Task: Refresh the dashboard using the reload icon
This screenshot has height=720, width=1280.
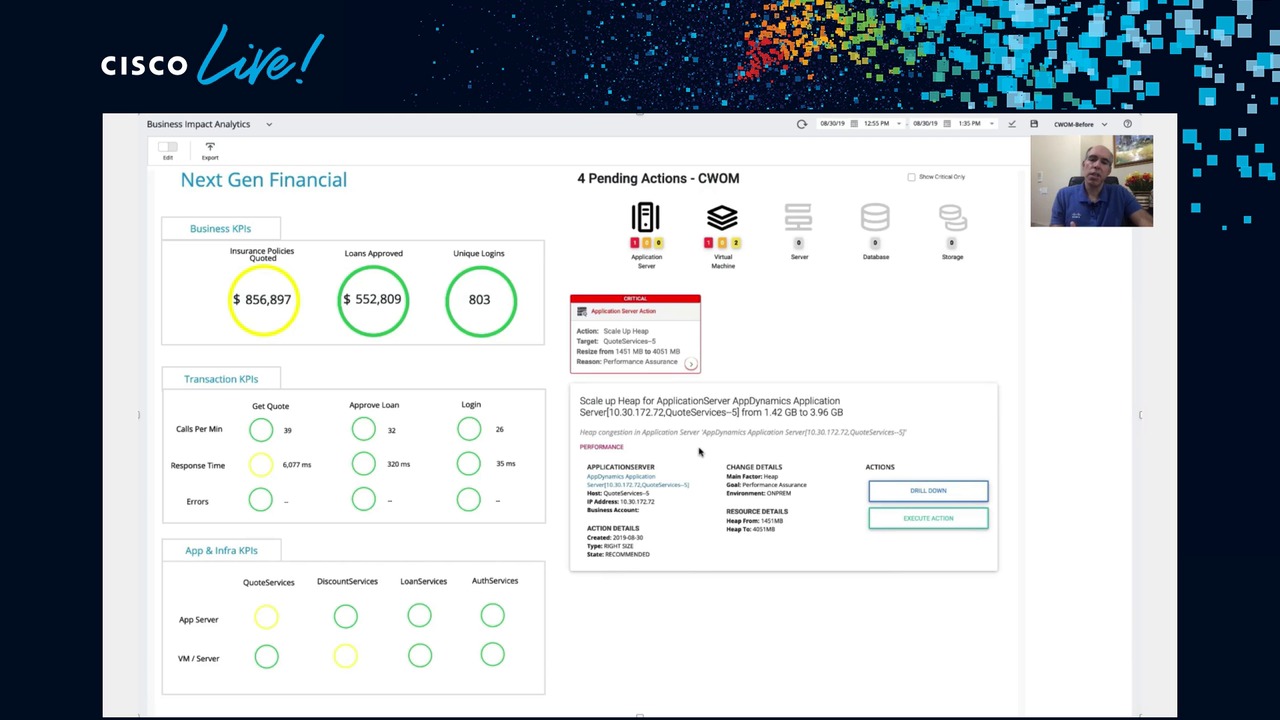Action: tap(801, 124)
